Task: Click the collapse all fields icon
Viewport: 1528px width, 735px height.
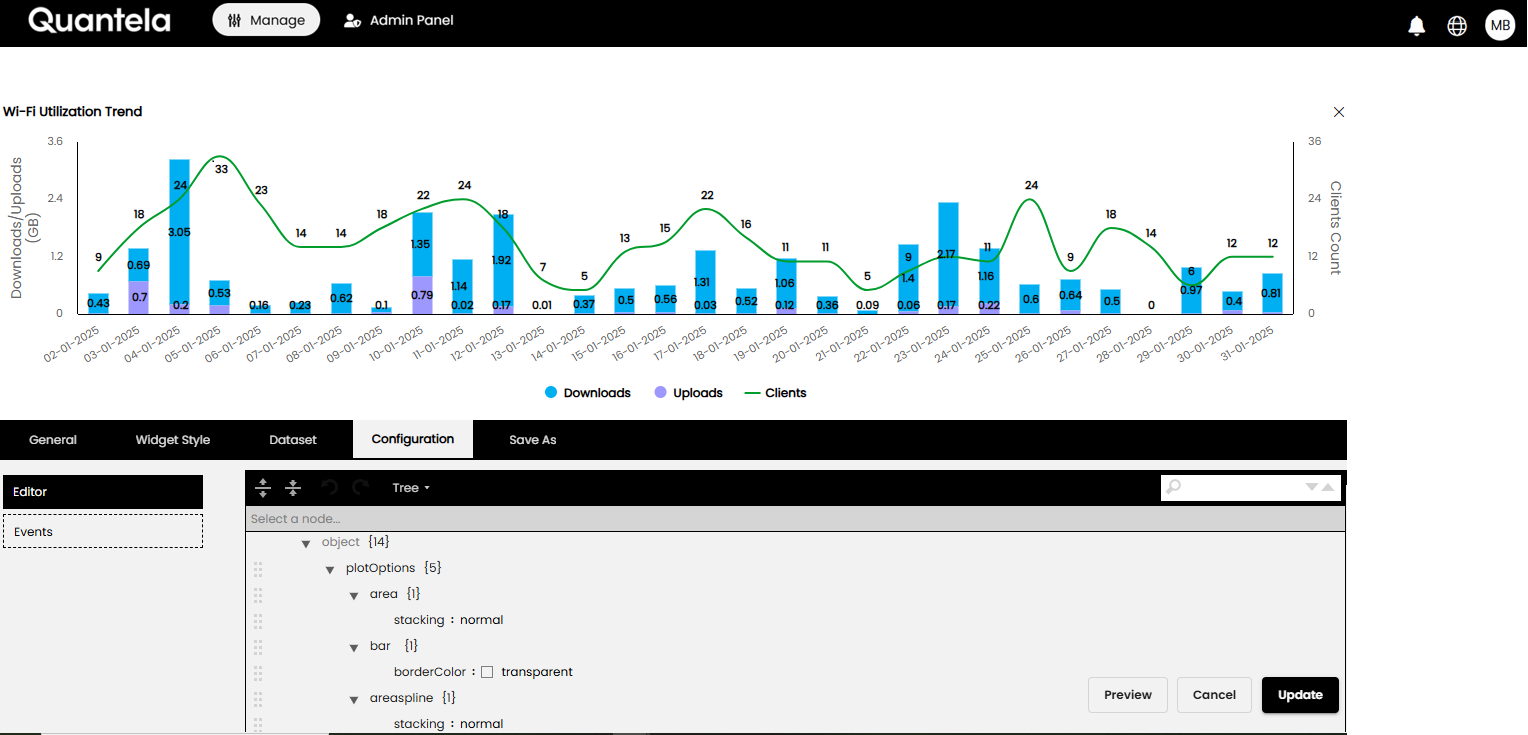Action: pyautogui.click(x=293, y=488)
